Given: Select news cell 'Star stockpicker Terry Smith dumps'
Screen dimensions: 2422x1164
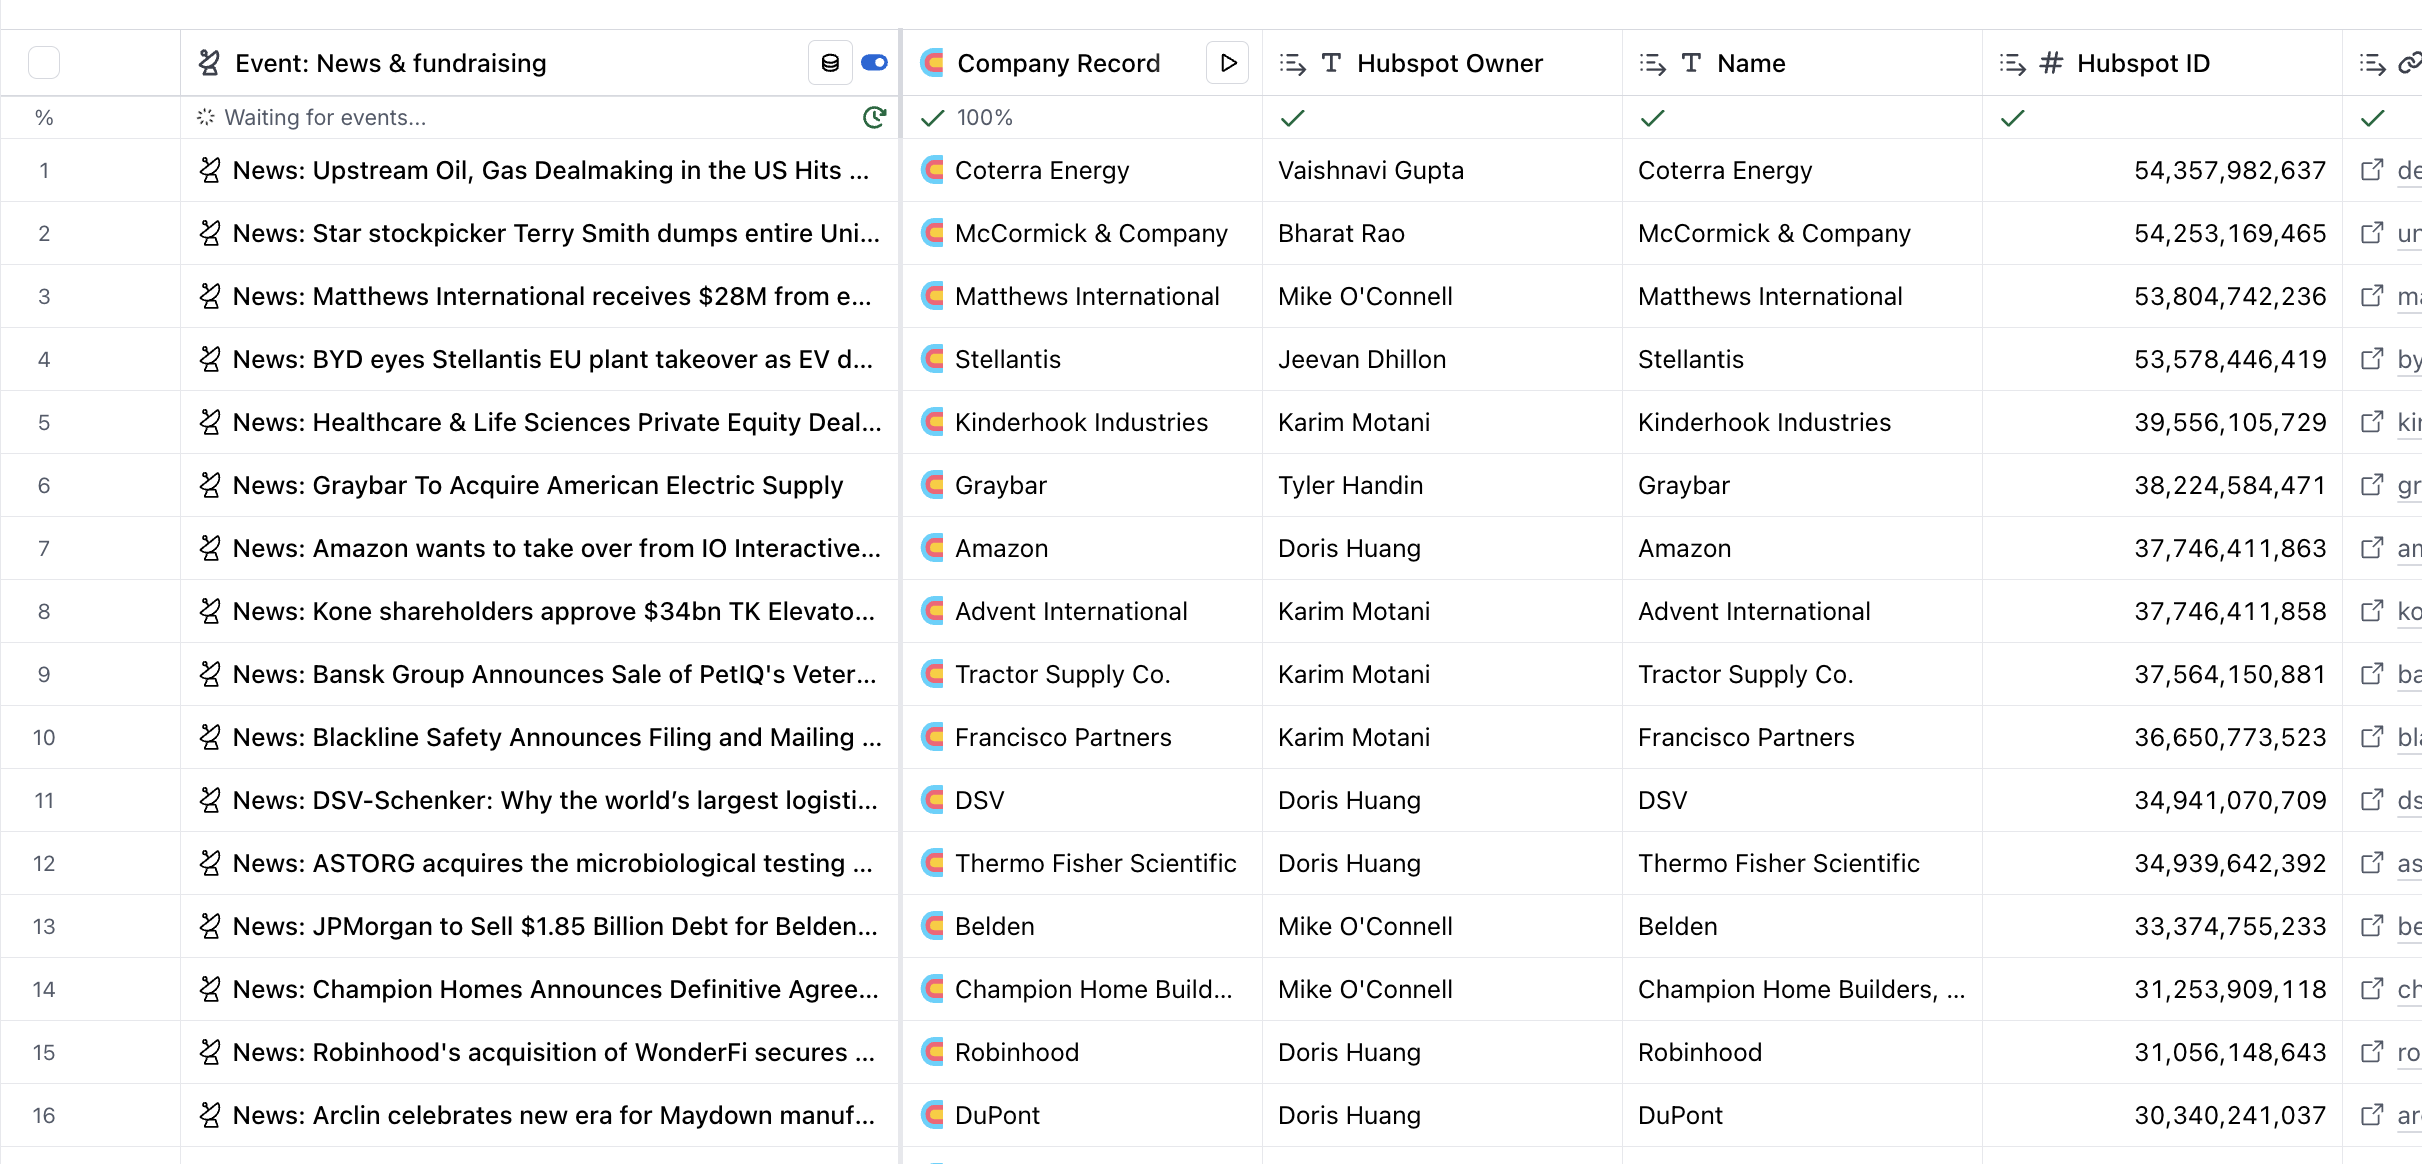Looking at the screenshot, I should tap(540, 233).
